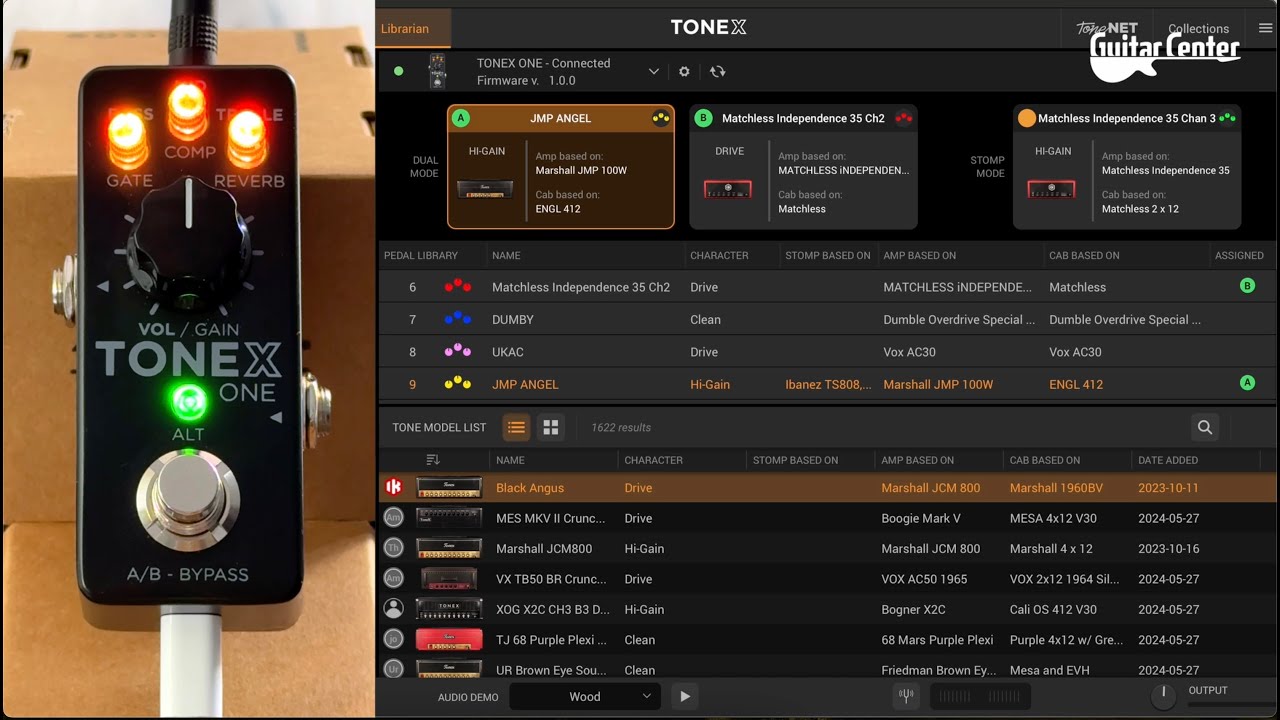Click amp thumbnail for TJ 68 Purple Plexi
Image resolution: width=1280 pixels, height=720 pixels.
449,640
